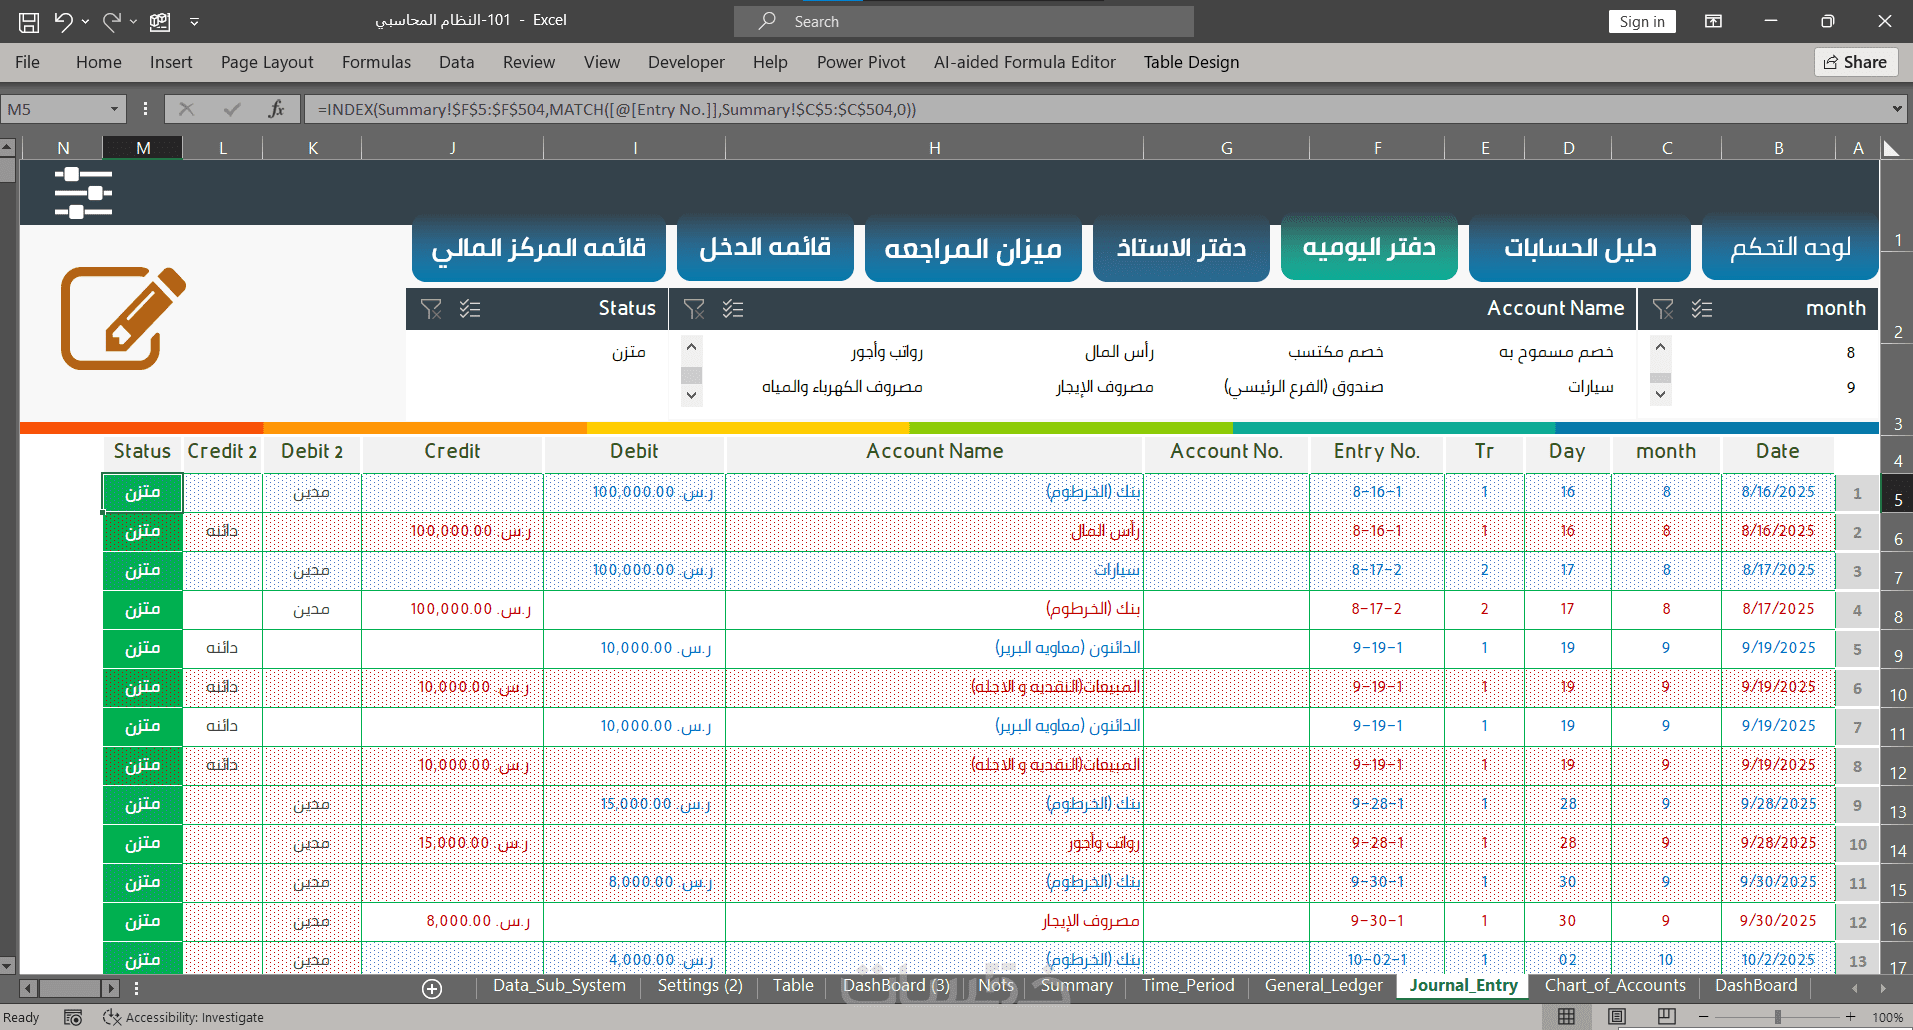Image resolution: width=1913 pixels, height=1030 pixels.
Task: Switch to the Chart_of_Accounts sheet tab
Action: [x=1615, y=986]
